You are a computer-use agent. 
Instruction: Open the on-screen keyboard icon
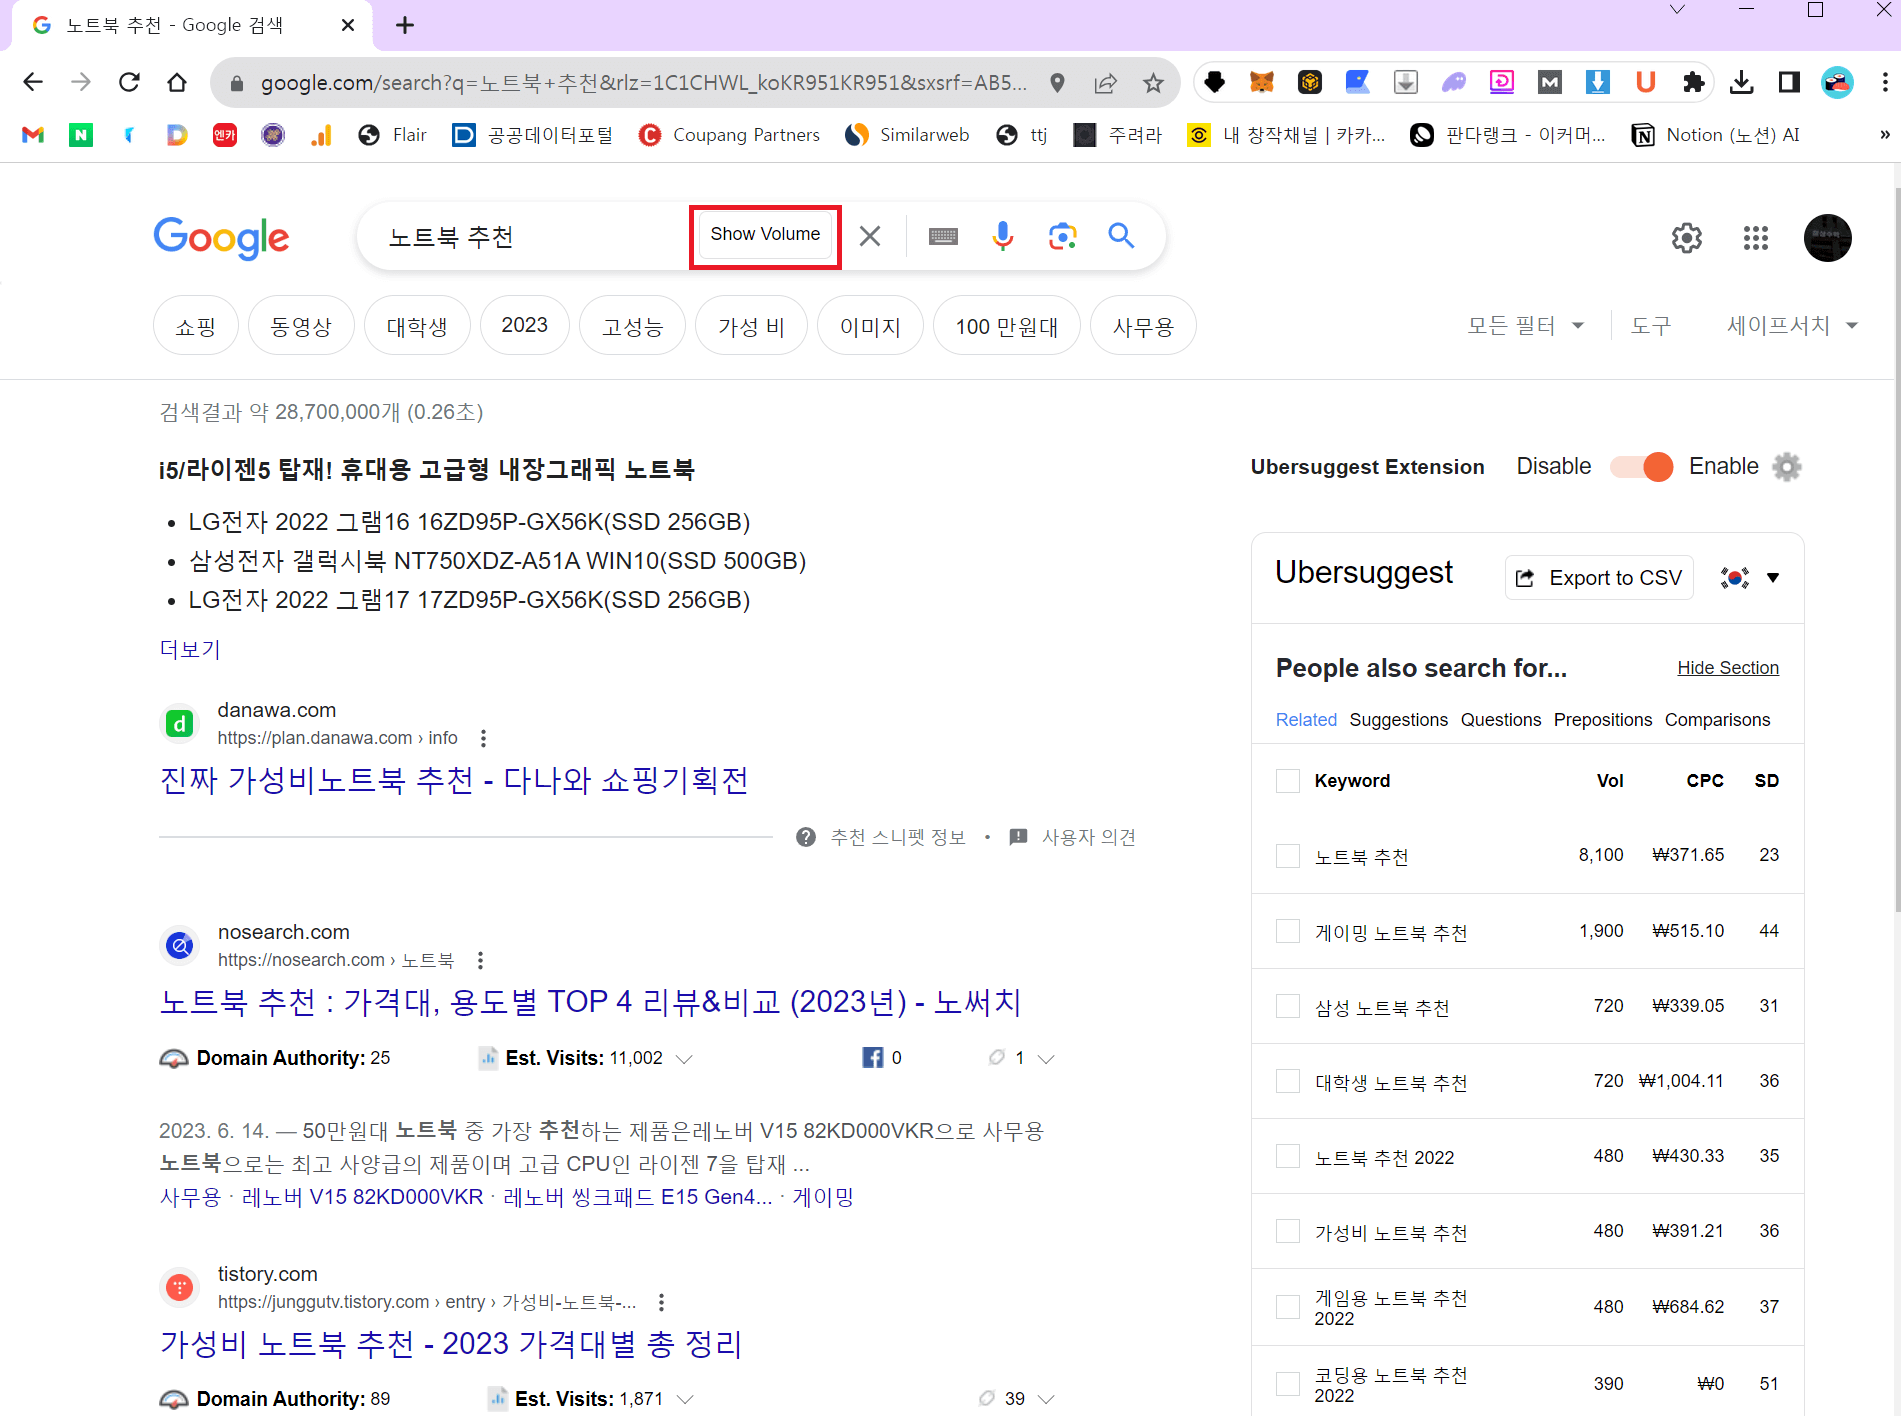pos(943,236)
